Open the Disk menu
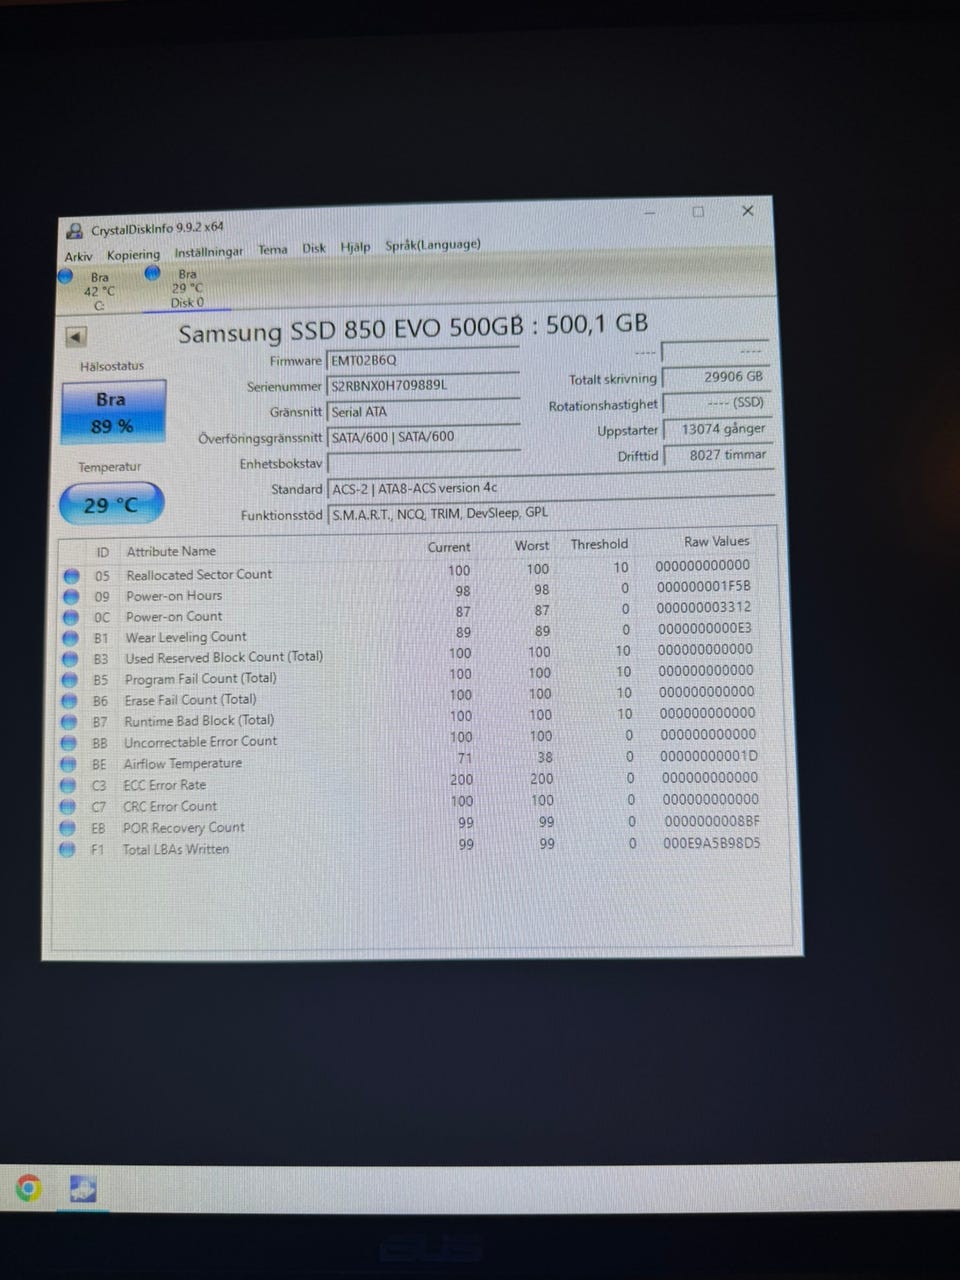Viewport: 960px width, 1280px height. tap(314, 248)
